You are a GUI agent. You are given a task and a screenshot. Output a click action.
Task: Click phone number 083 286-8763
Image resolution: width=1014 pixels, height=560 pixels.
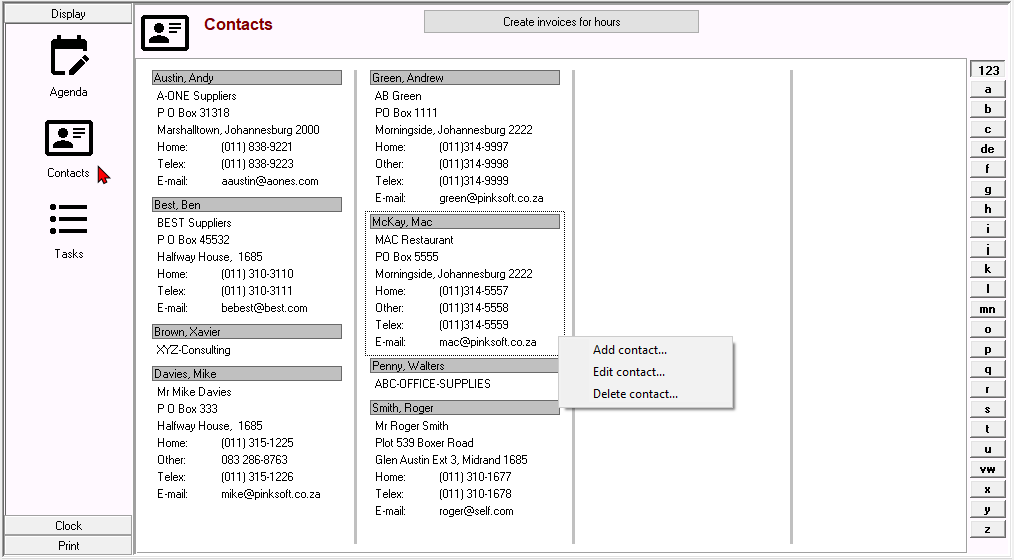(254, 460)
